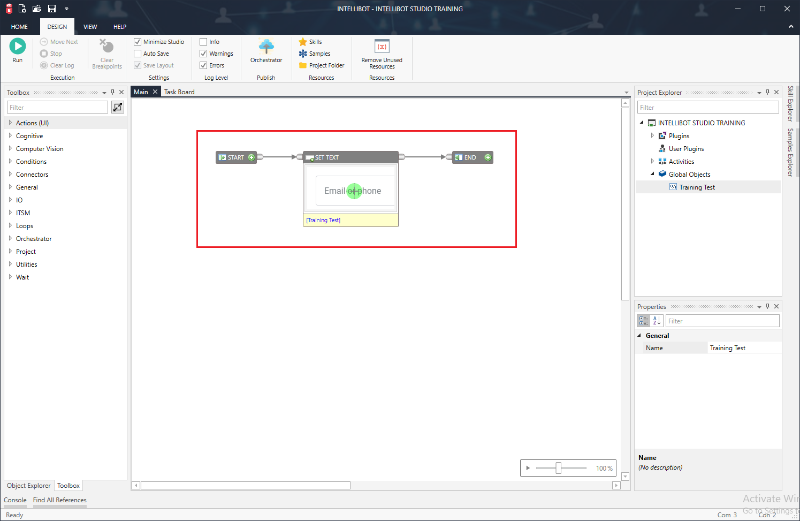Viewport: 800px width, 521px height.
Task: Open the Project Folder
Action: [x=321, y=65]
